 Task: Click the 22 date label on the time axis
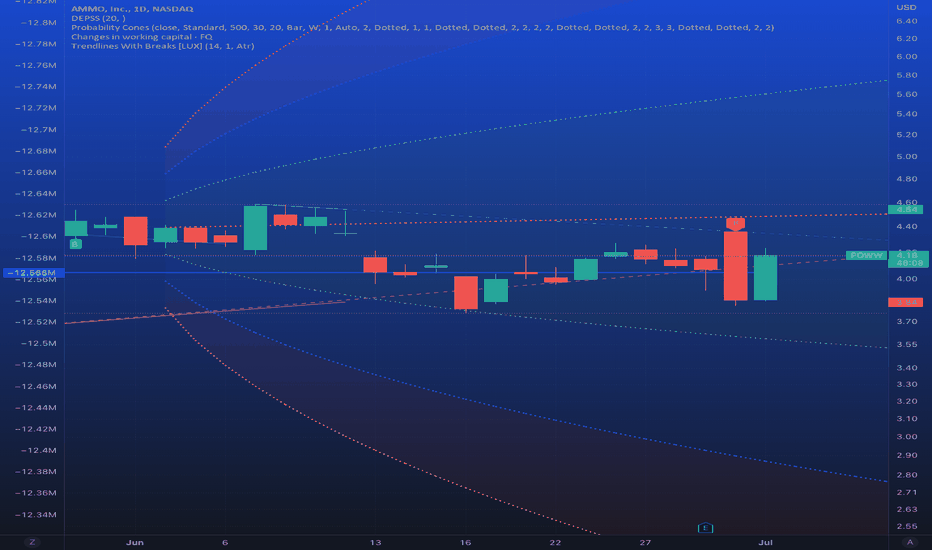click(555, 542)
